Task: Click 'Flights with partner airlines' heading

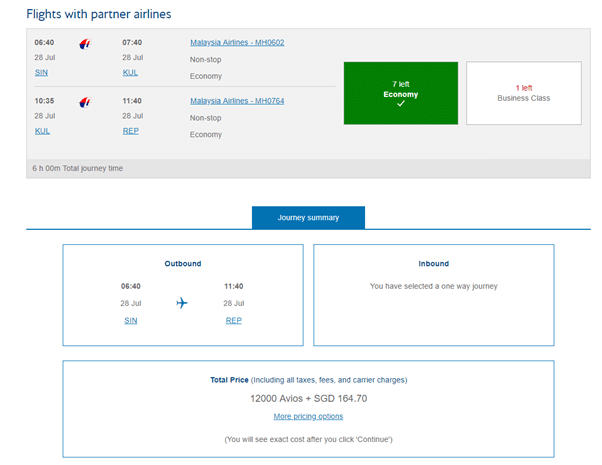Action: tap(99, 14)
